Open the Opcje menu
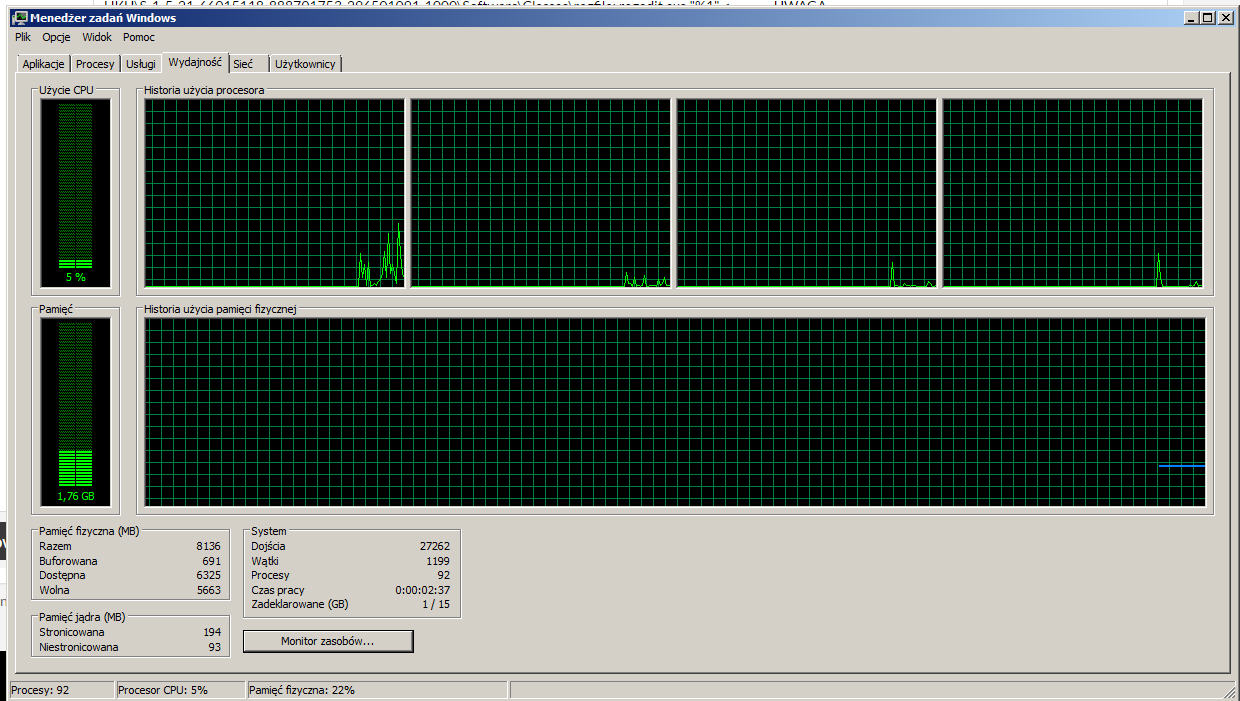 (57, 37)
